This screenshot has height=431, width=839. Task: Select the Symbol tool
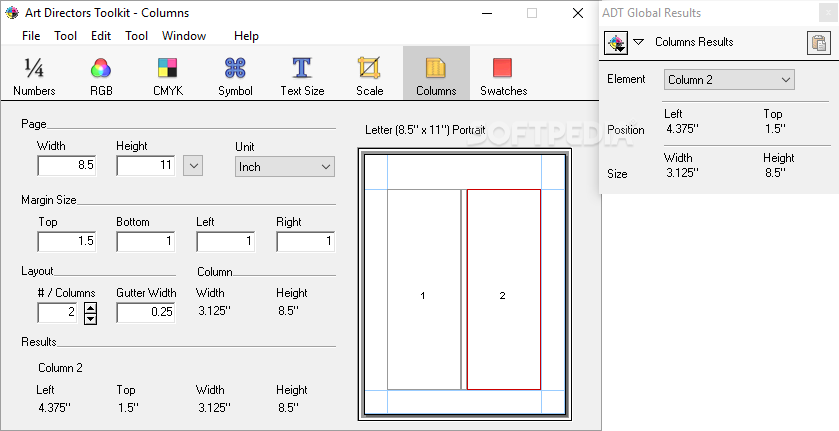235,77
